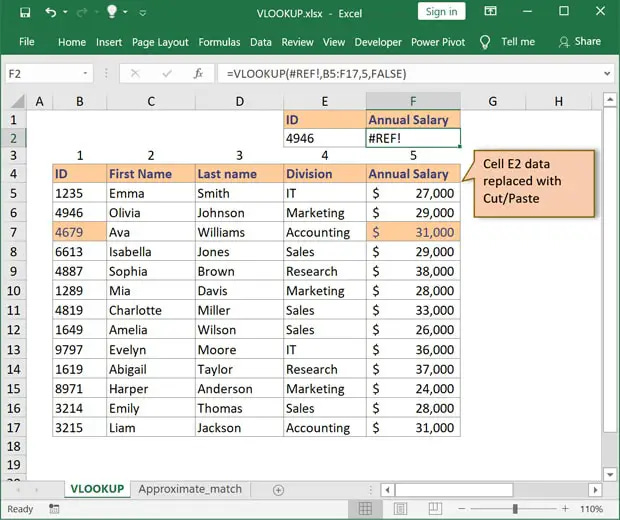Click the formula bar with VLOOKUP formula

click(x=409, y=74)
